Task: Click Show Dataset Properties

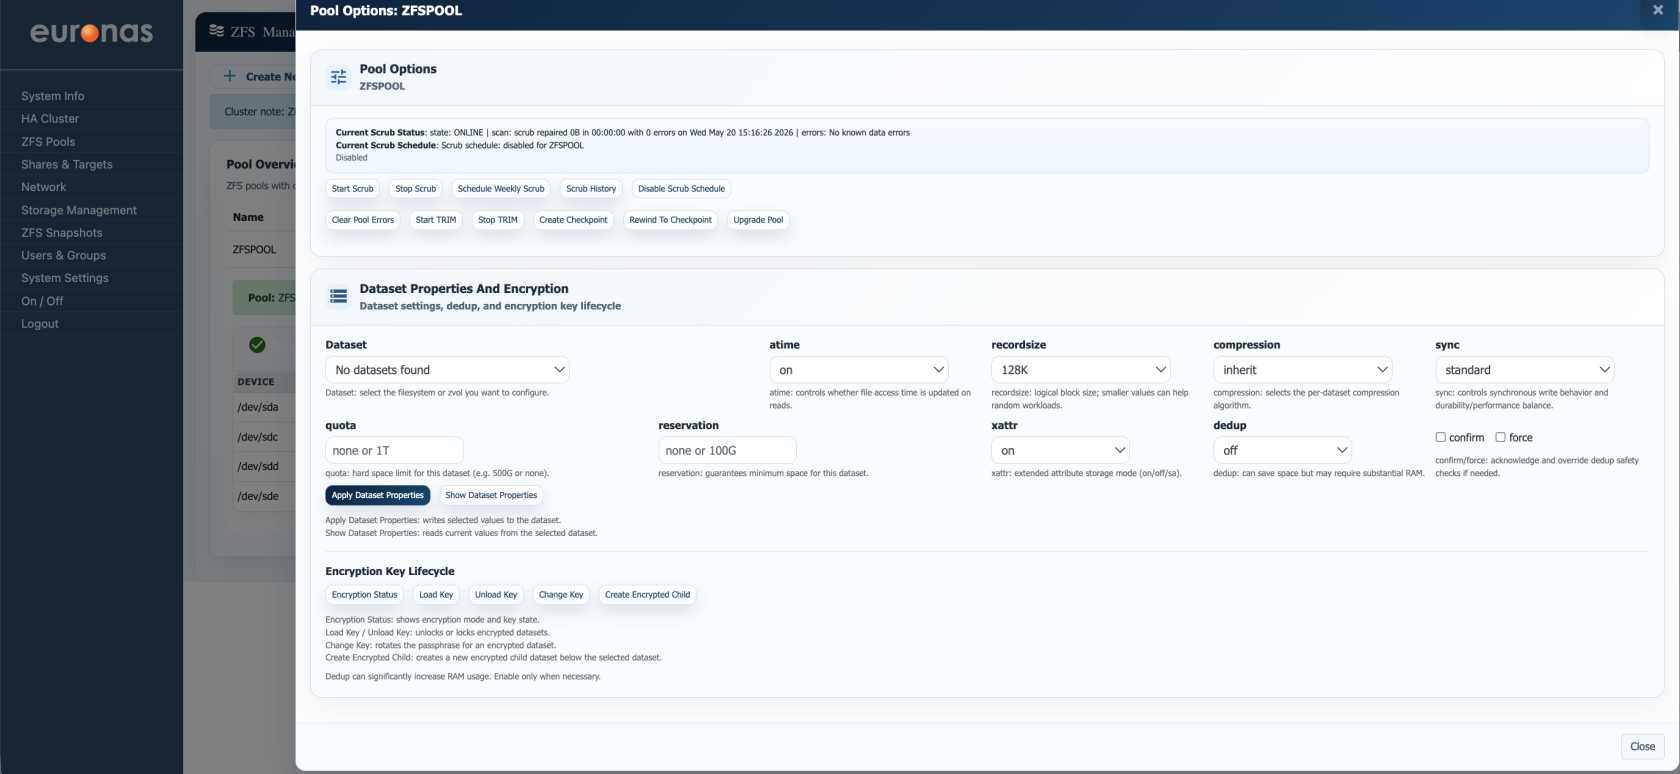Action: 491,495
